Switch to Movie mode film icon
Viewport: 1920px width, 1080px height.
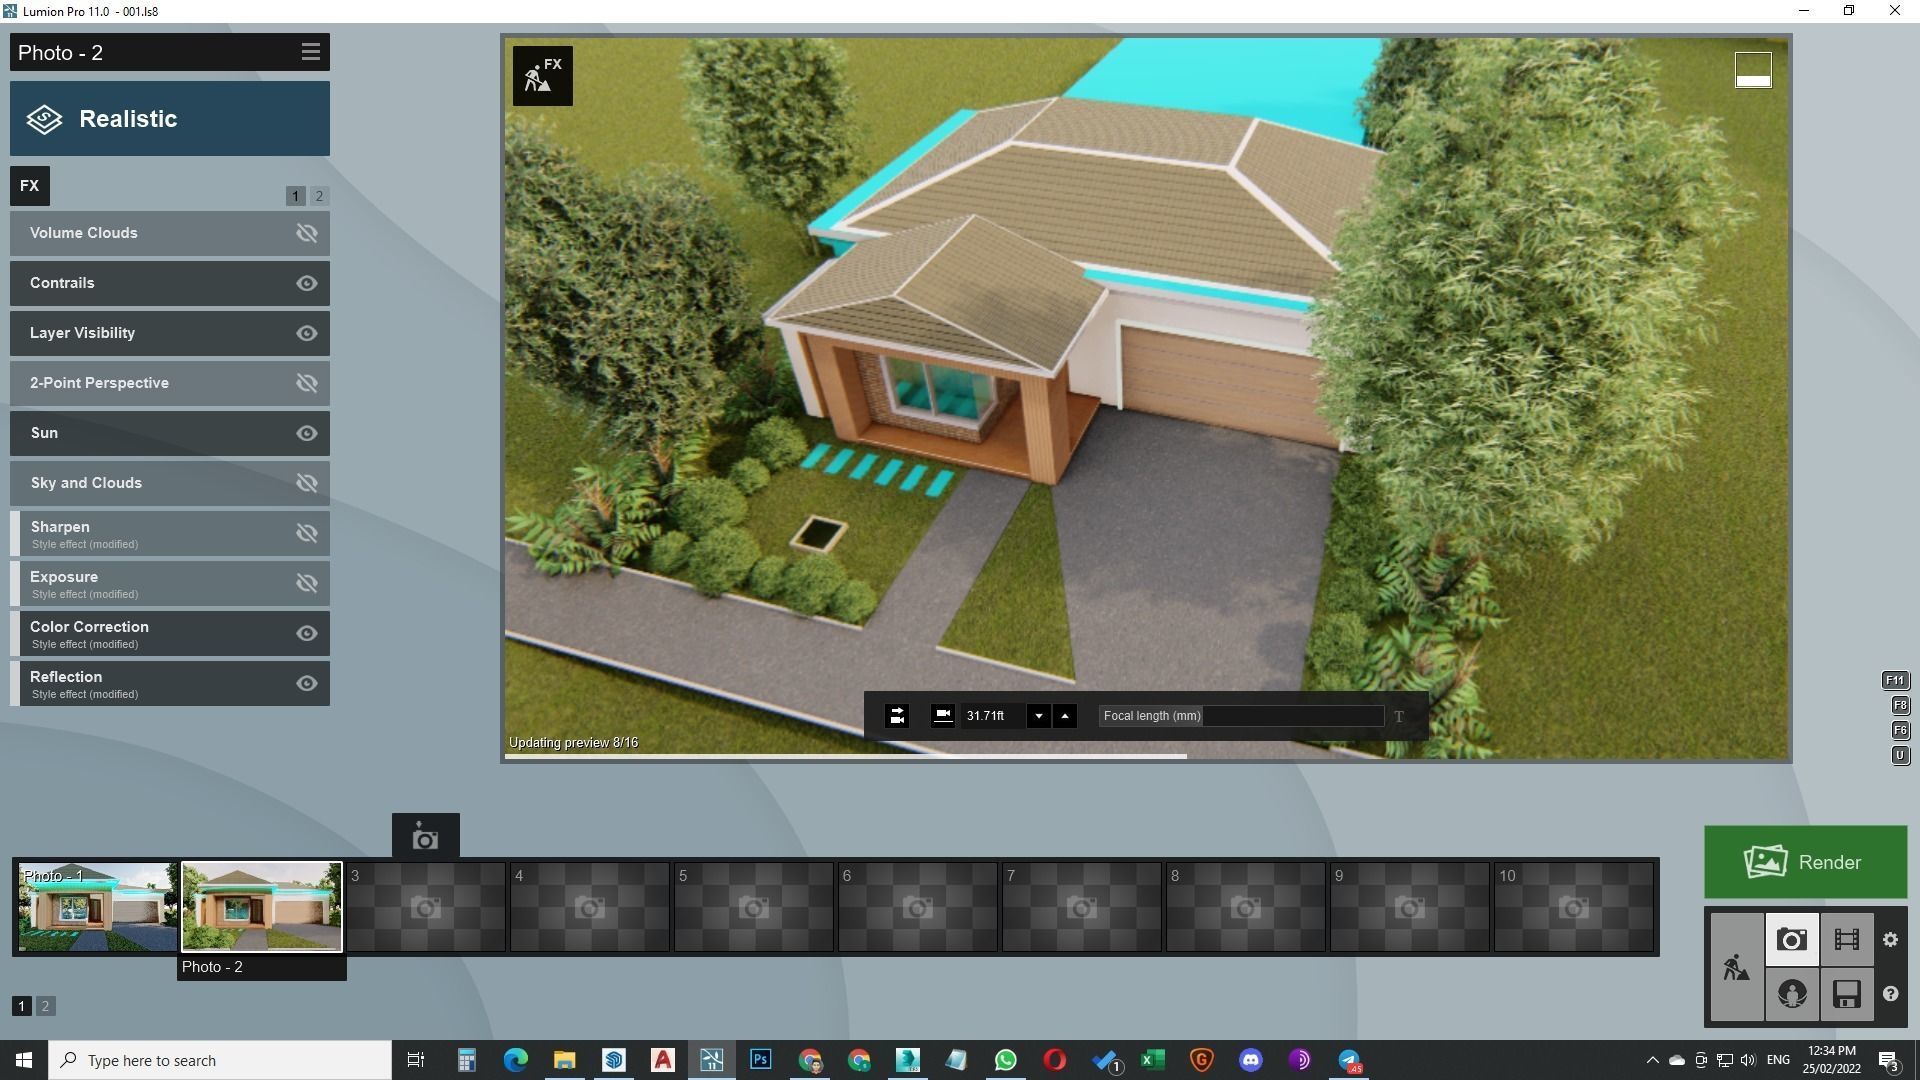[x=1846, y=939]
